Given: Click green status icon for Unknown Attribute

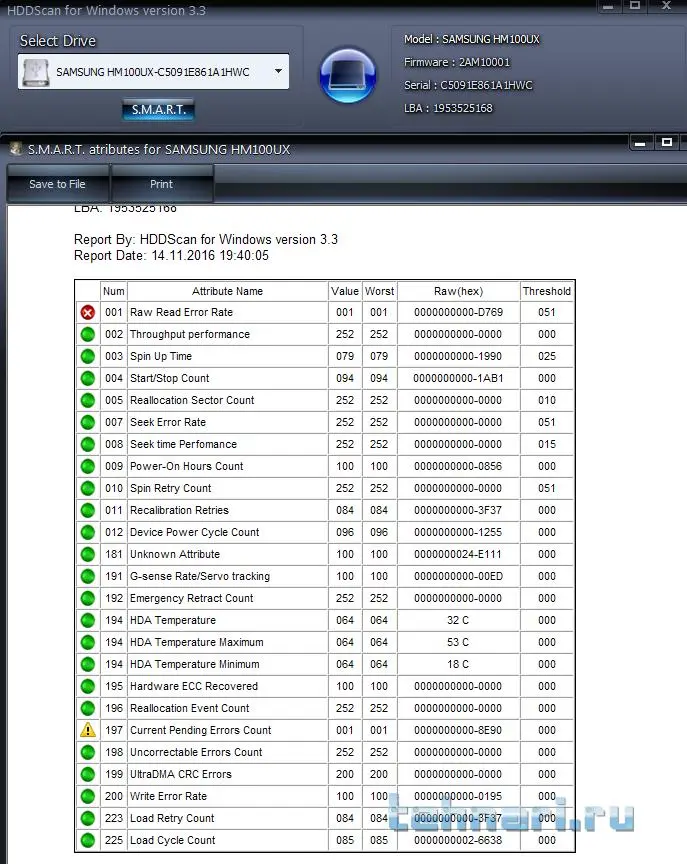Looking at the screenshot, I should [88, 554].
